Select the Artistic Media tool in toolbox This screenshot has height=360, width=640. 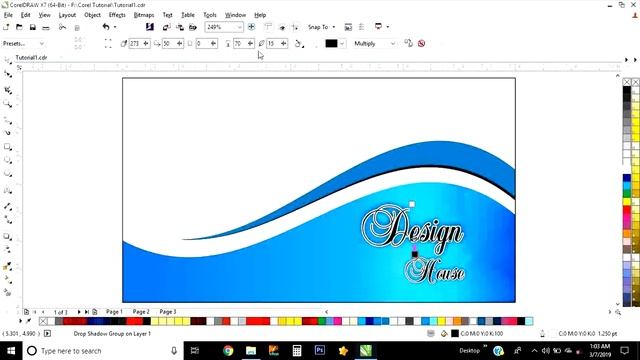coord(8,133)
